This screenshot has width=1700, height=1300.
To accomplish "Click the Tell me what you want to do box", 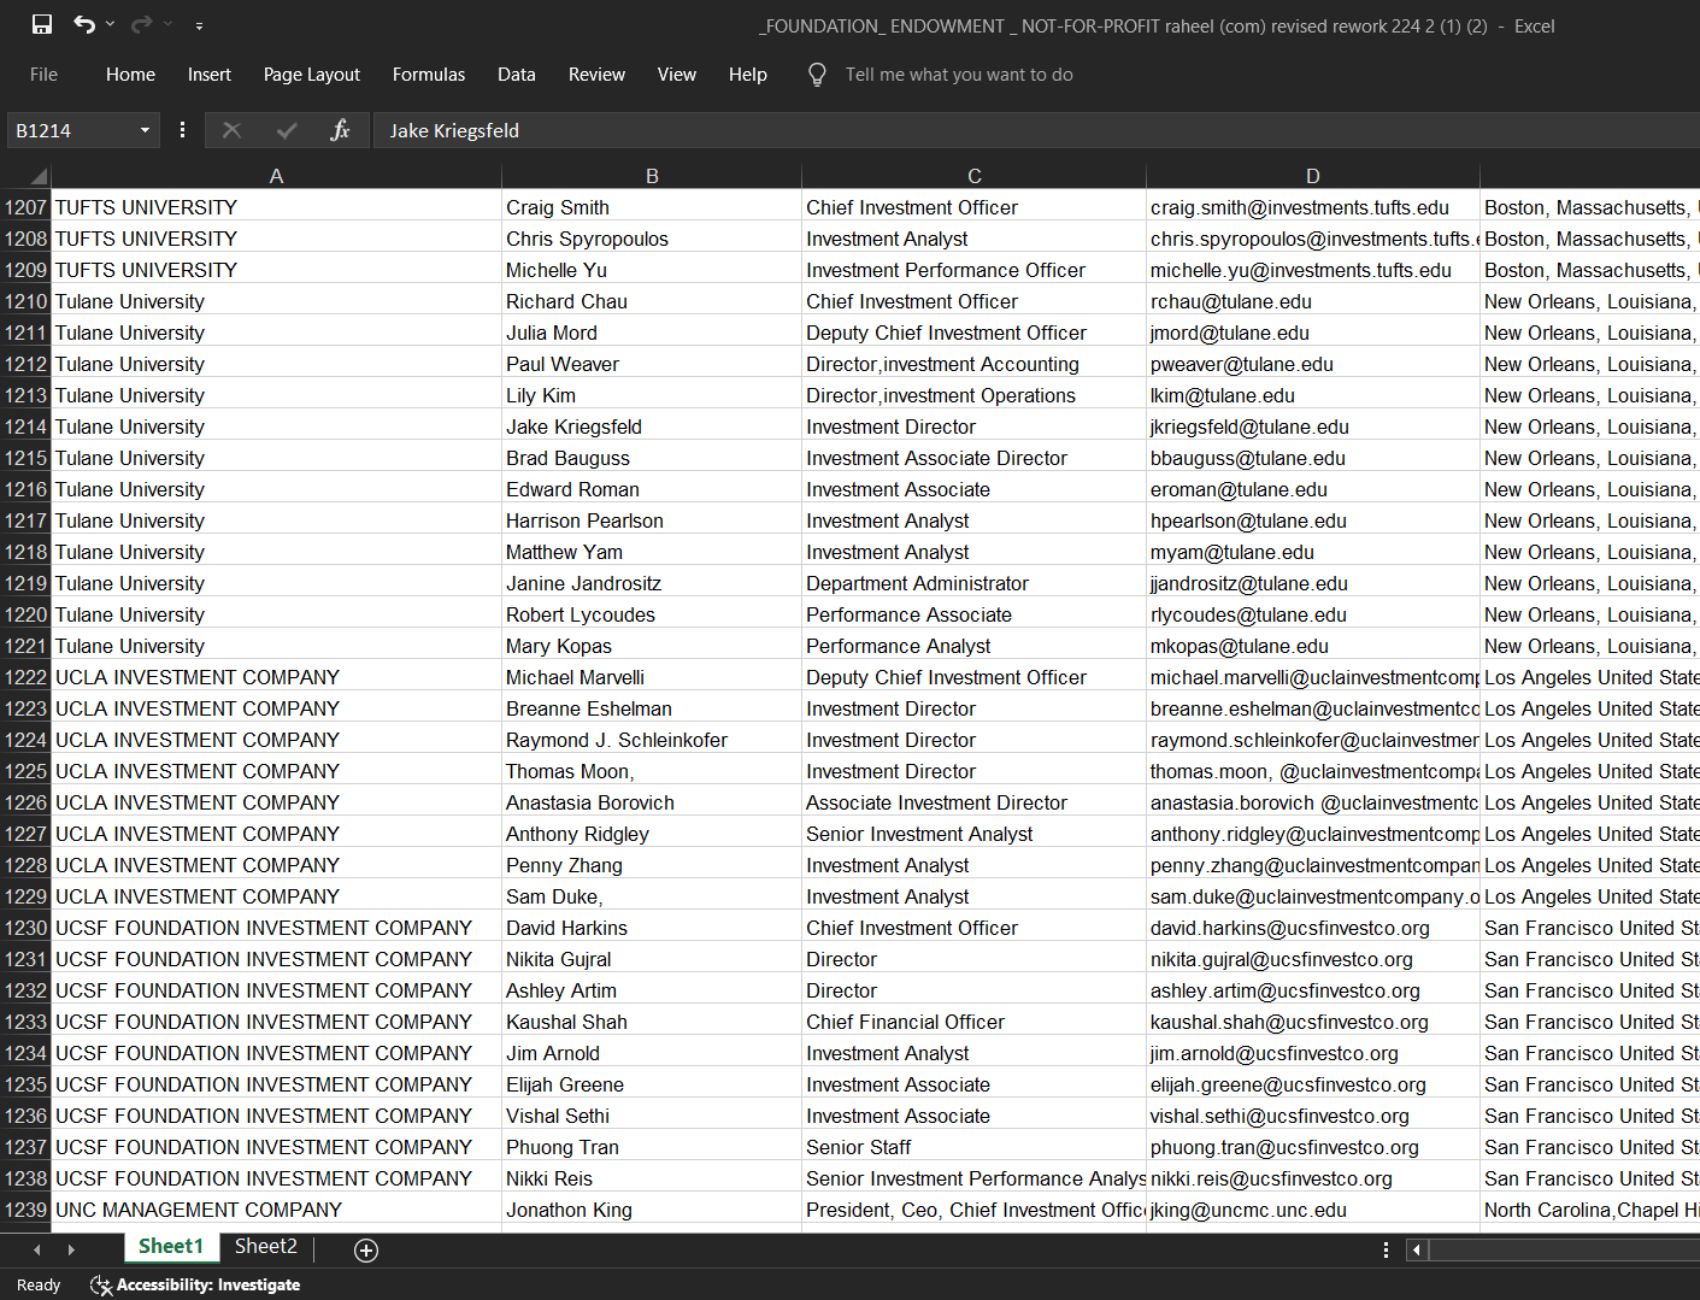I will [x=958, y=75].
